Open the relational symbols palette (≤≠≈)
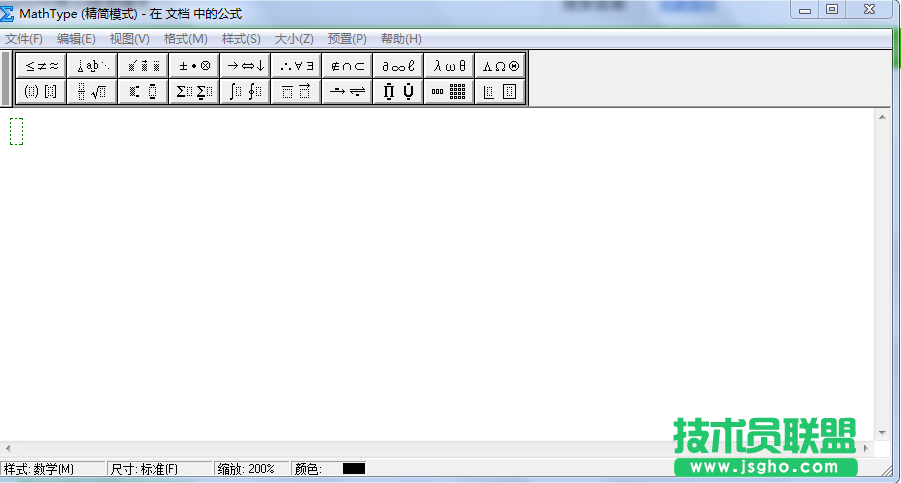Screen dimensions: 901x483 [42, 66]
